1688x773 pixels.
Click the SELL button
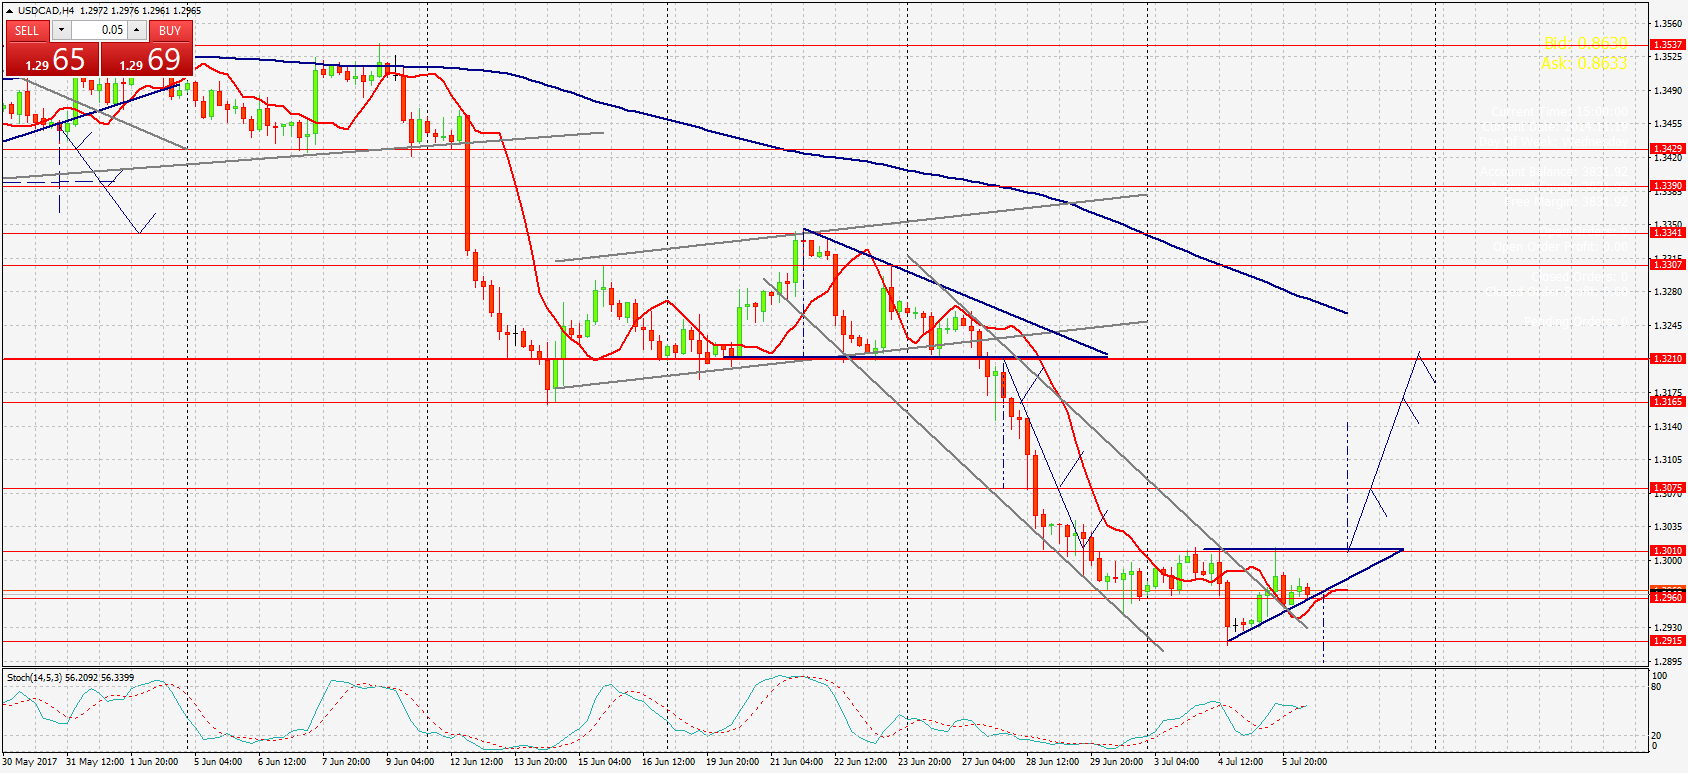click(x=27, y=30)
